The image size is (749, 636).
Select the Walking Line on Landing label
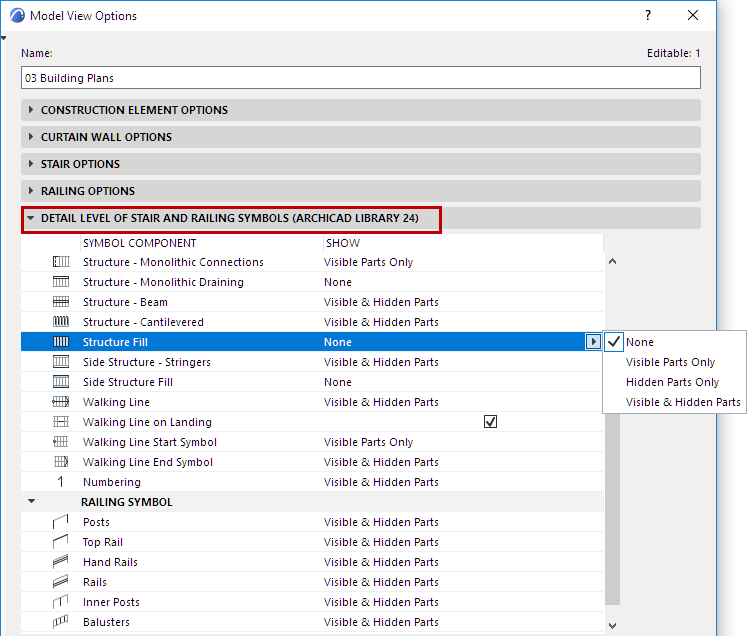point(147,422)
